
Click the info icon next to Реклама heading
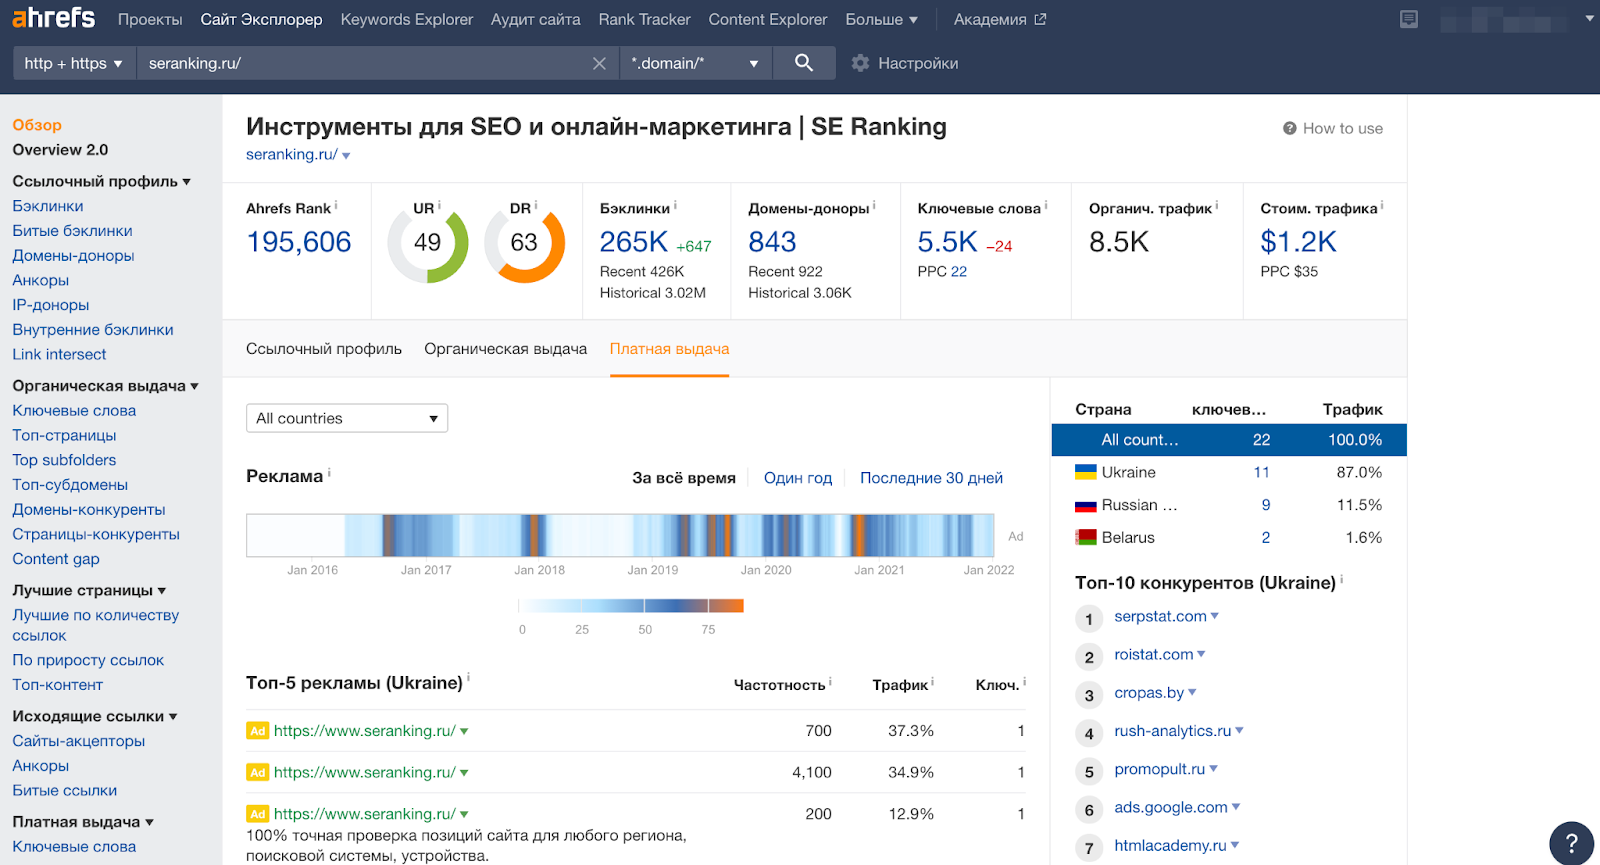329,473
